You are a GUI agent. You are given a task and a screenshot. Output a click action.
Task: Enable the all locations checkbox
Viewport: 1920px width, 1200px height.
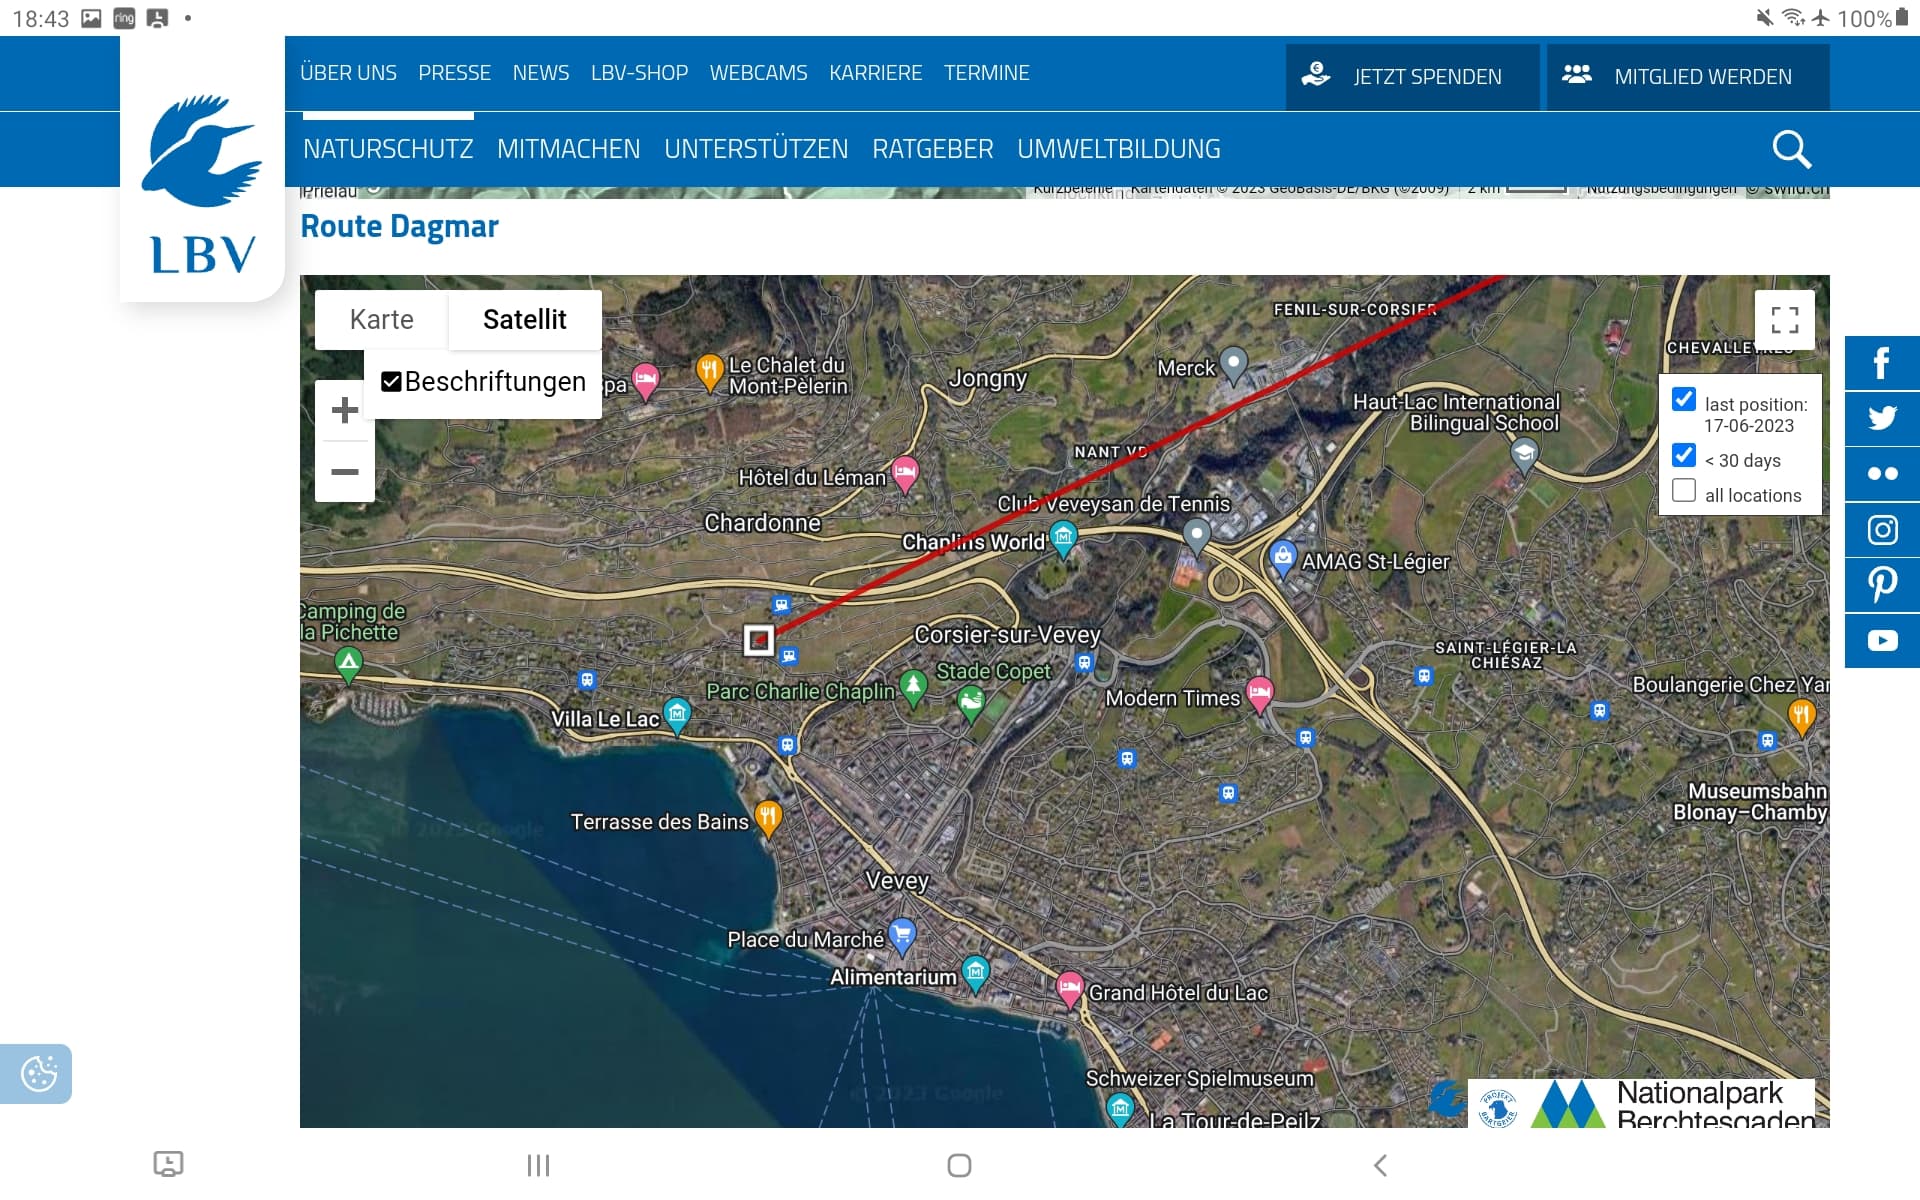[1684, 490]
